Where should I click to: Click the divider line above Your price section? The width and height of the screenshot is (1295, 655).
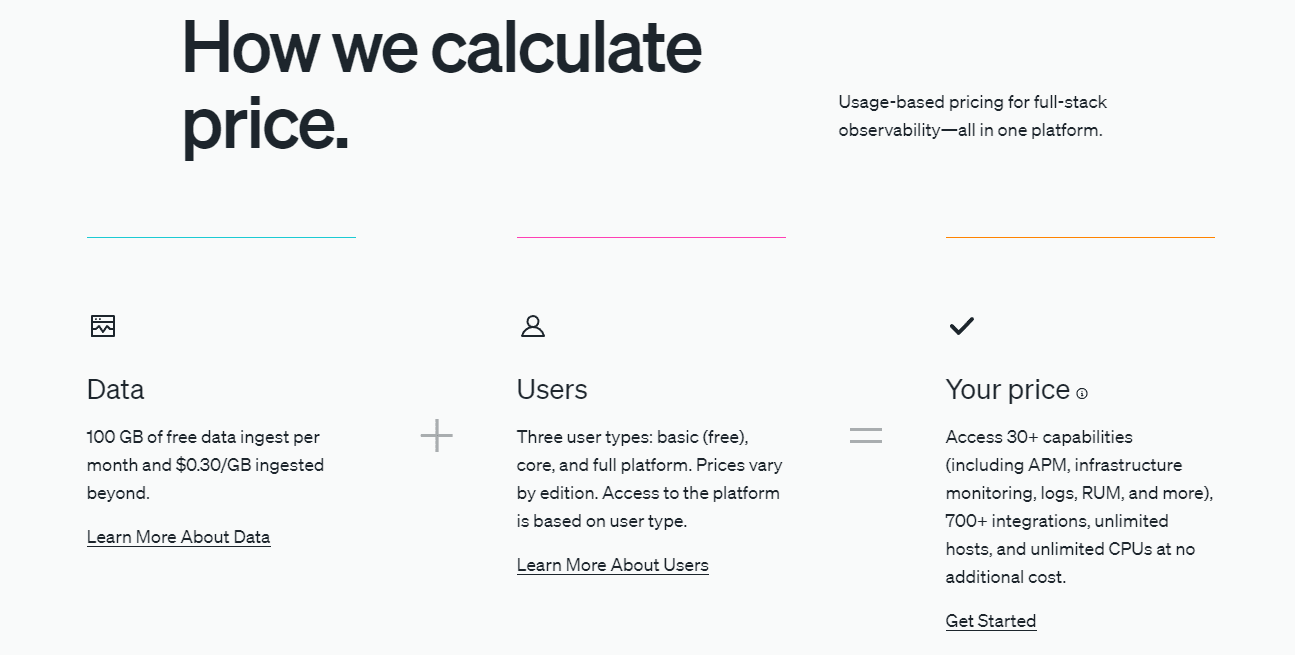(1080, 237)
